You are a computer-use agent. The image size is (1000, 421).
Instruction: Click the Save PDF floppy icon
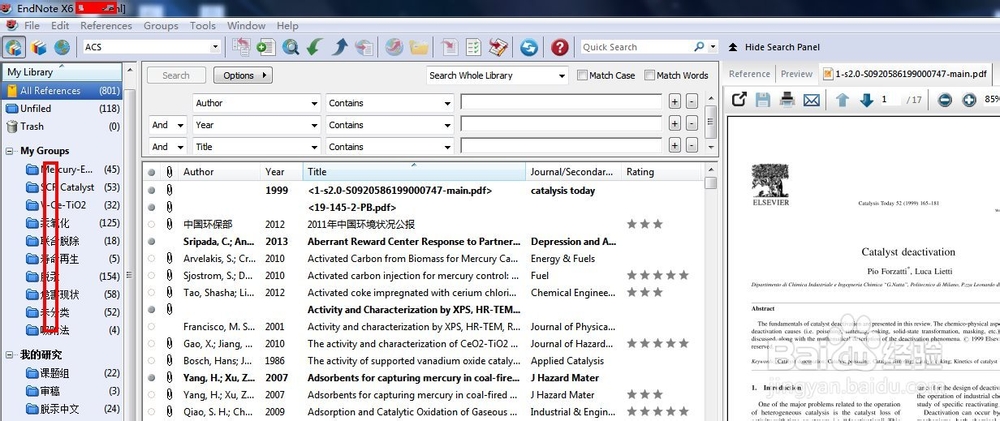coord(763,100)
